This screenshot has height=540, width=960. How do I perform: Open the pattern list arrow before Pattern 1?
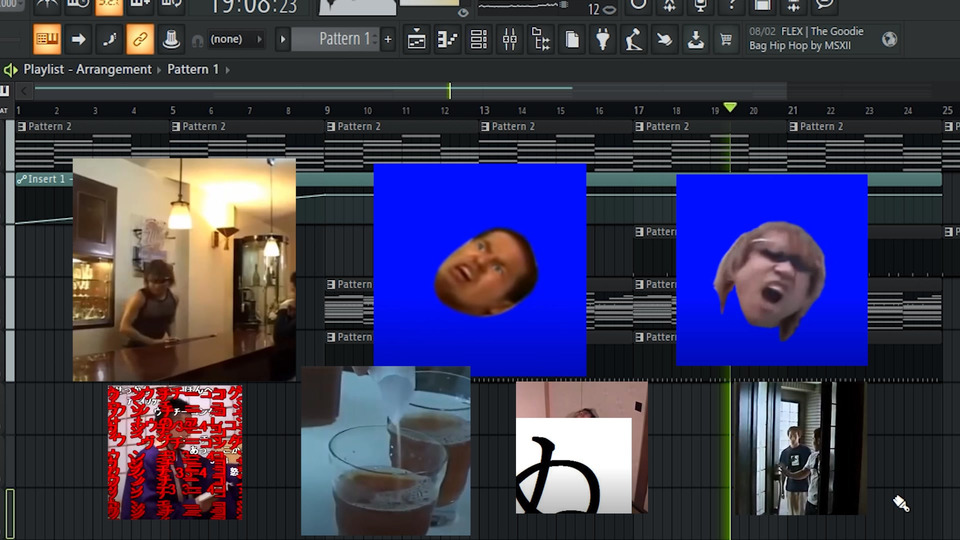pos(283,40)
